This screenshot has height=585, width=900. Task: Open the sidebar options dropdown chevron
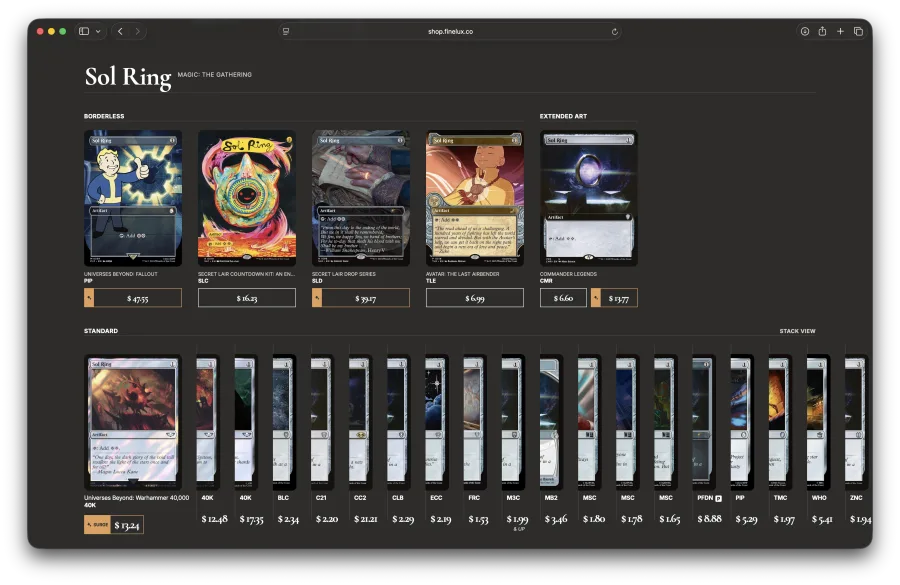[x=98, y=32]
